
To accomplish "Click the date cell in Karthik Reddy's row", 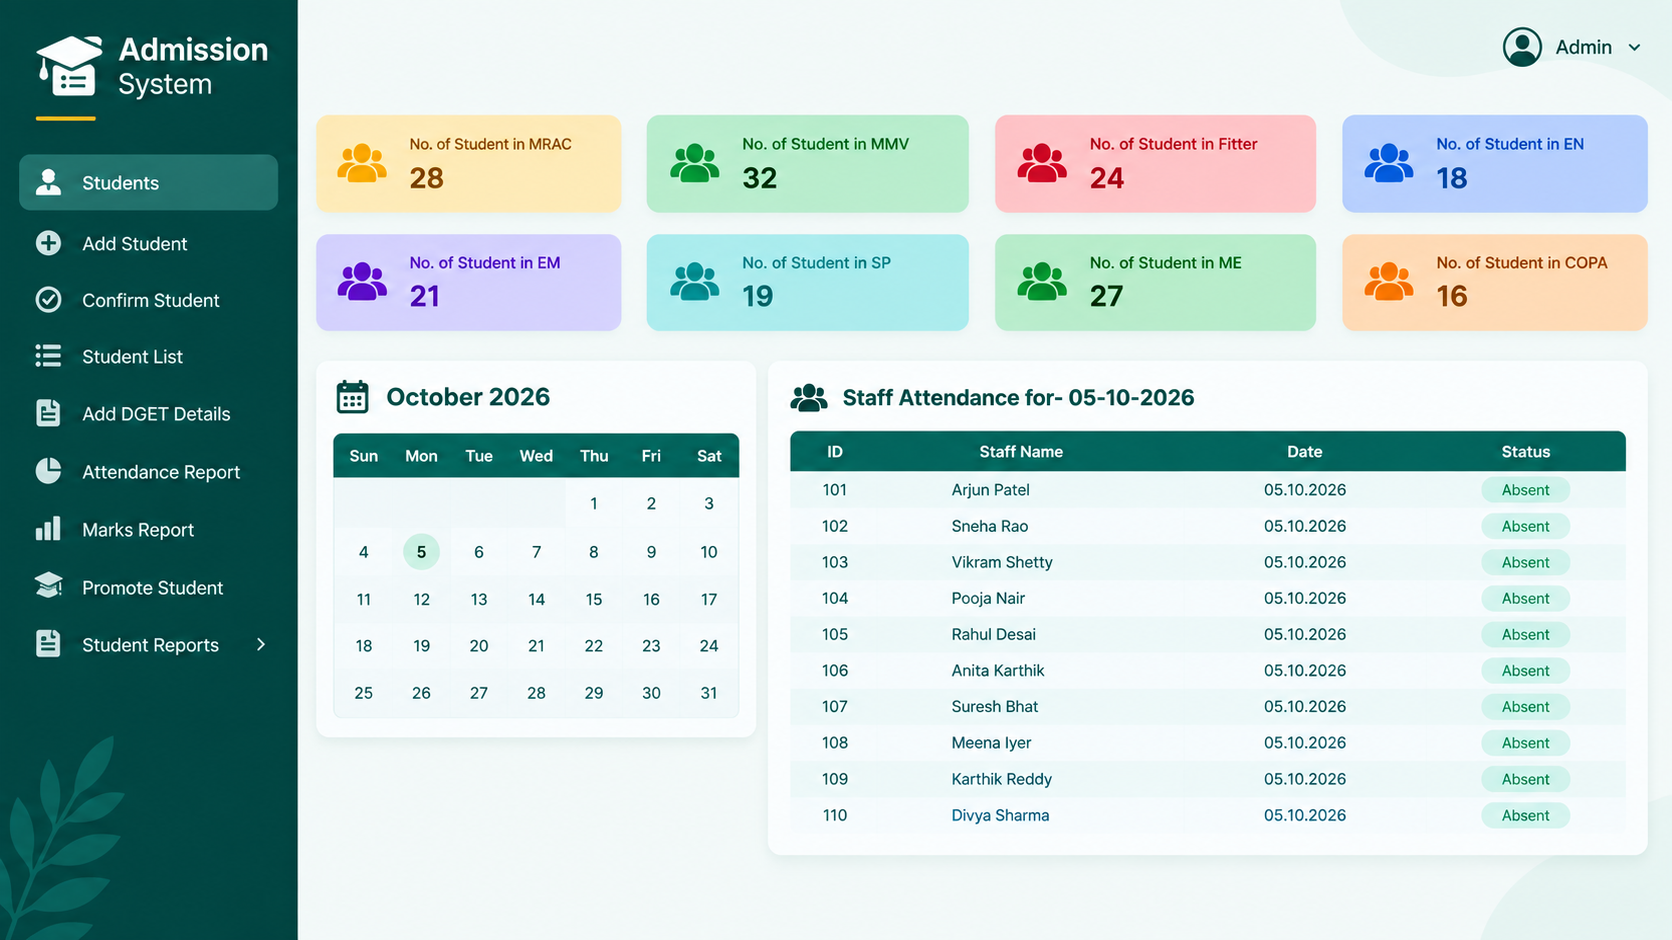I will (x=1304, y=779).
